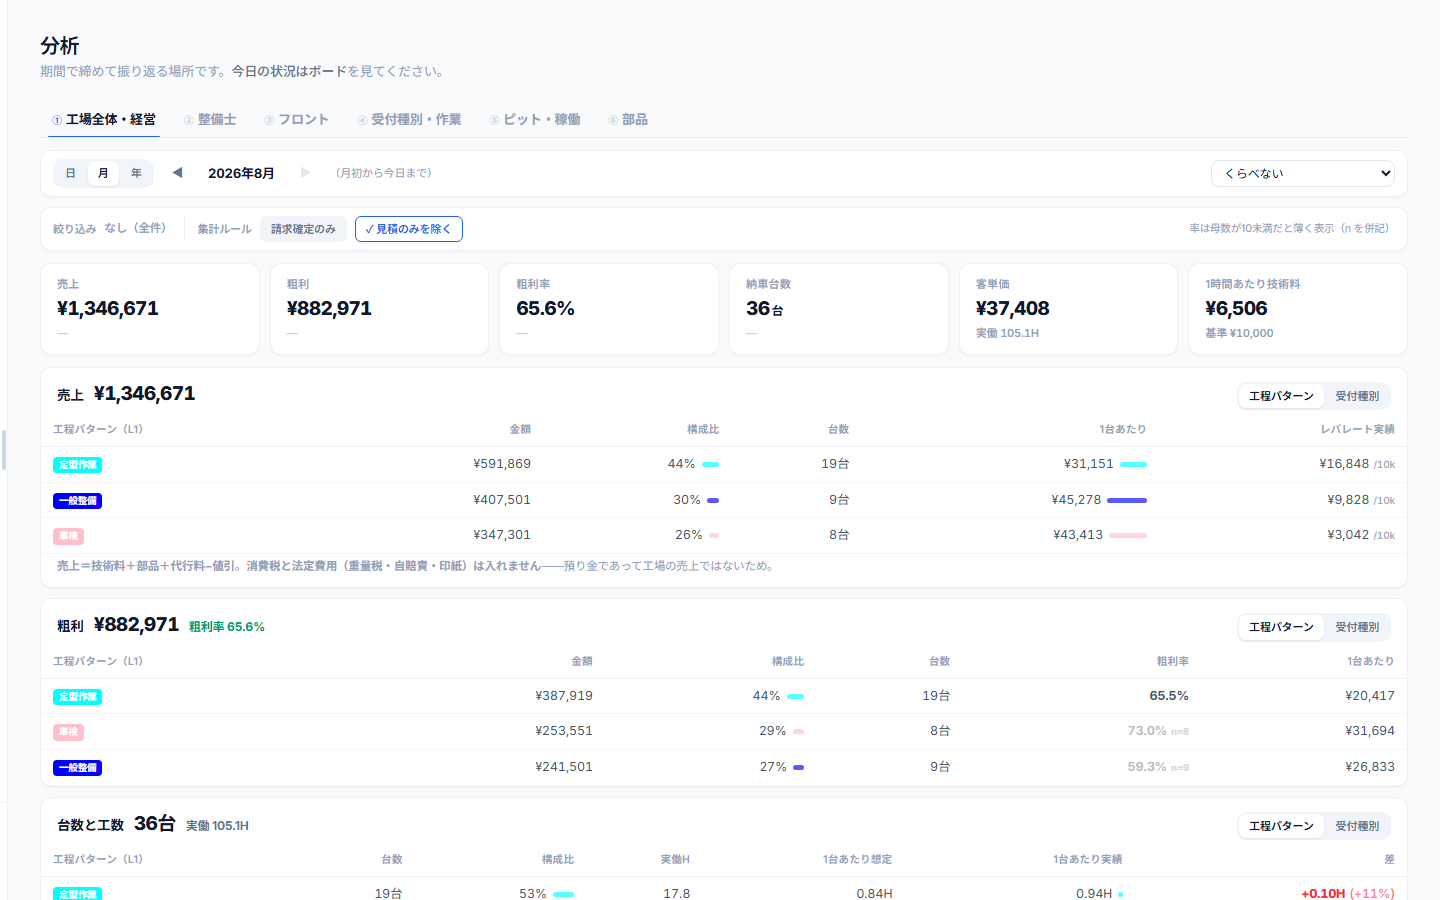Select 受付種別 in the 売上 section
1440x900 pixels.
(x=1357, y=396)
